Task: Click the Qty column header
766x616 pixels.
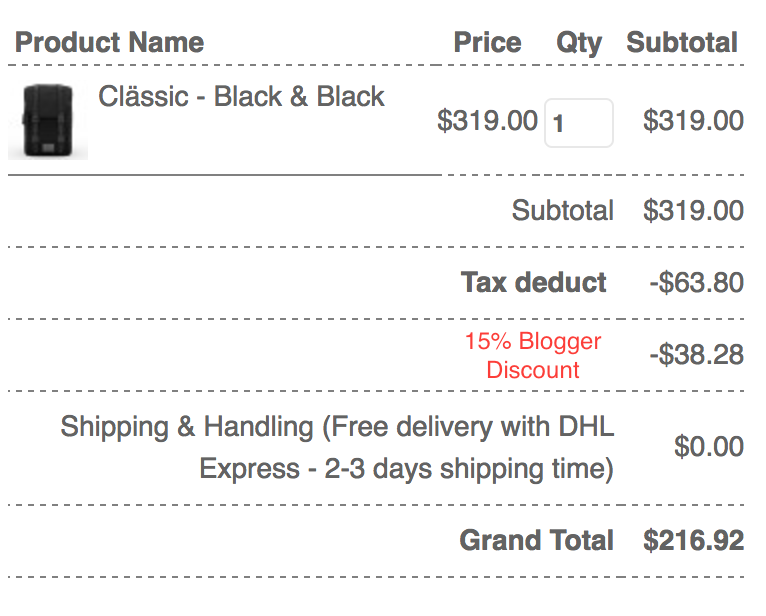Action: coord(579,43)
